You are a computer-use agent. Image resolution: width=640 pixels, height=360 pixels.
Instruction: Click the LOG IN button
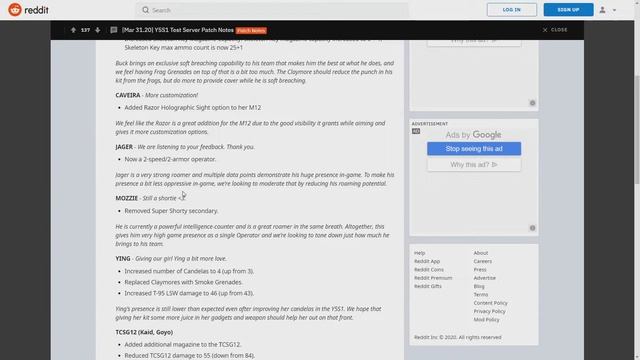(511, 10)
